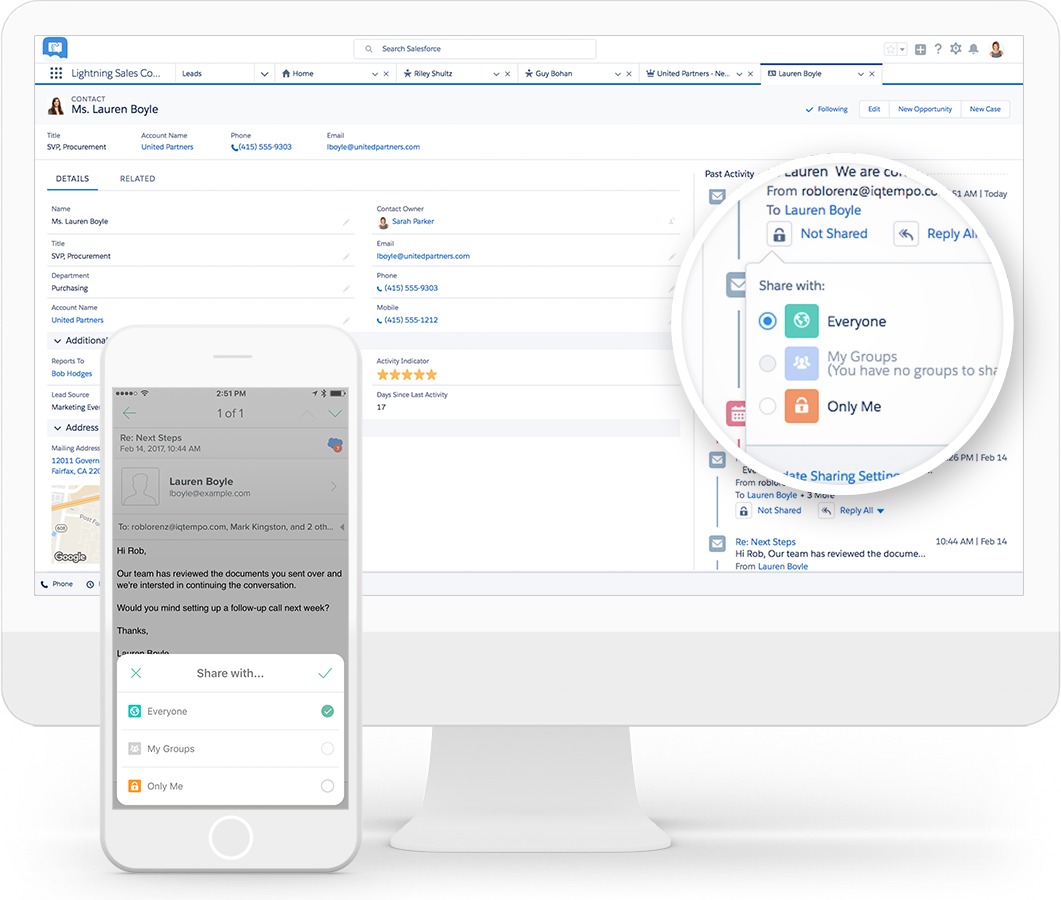Select My Groups option on the phone sheet

pyautogui.click(x=231, y=748)
